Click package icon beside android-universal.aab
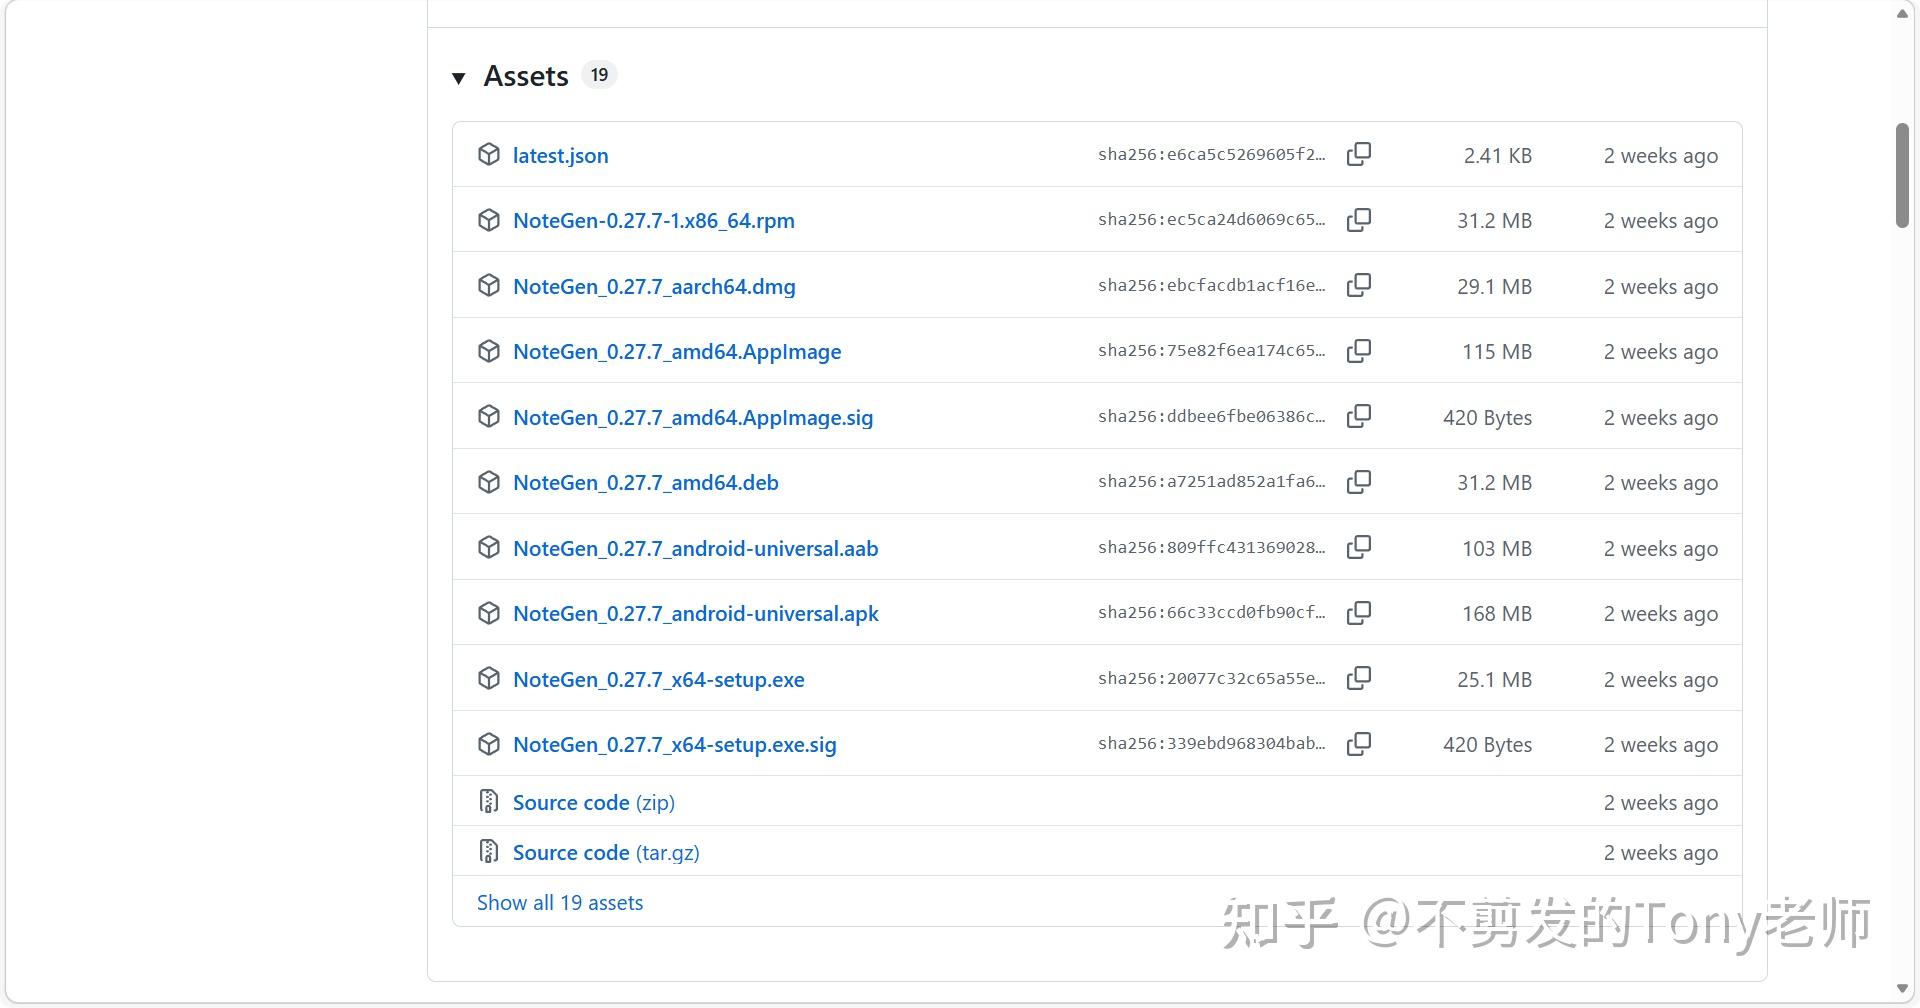1920x1008 pixels. 488,547
